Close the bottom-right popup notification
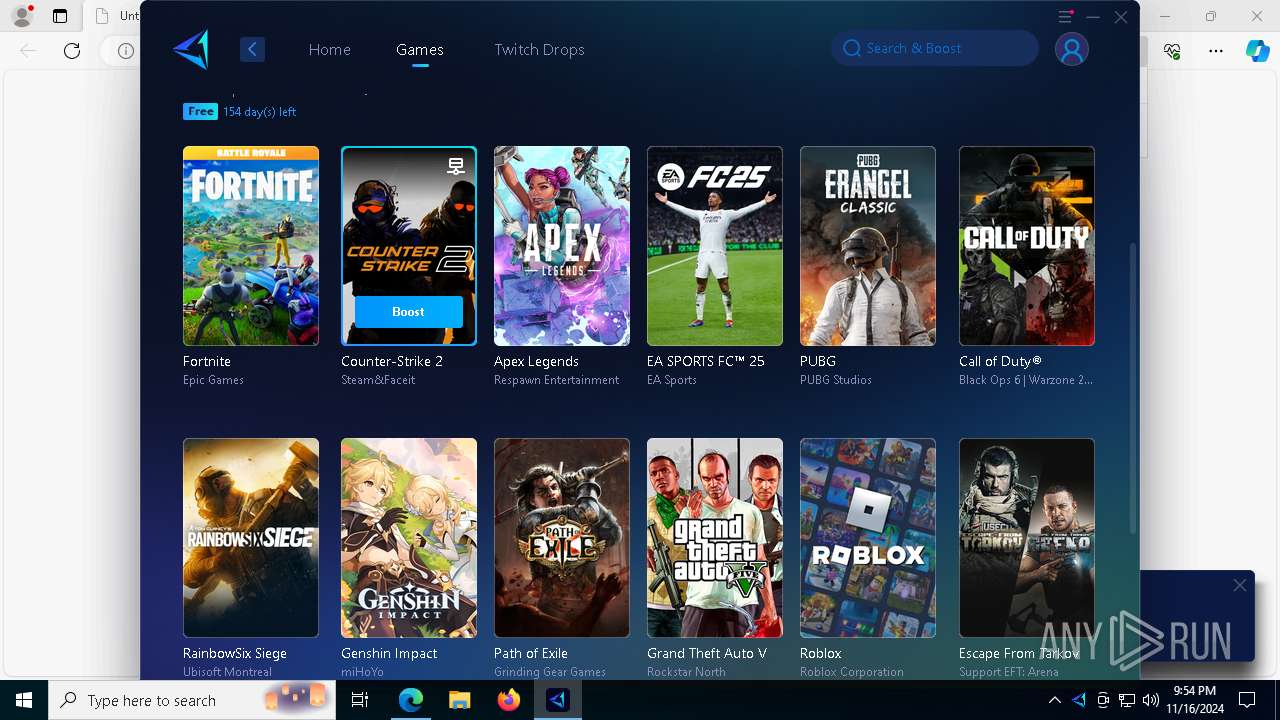Image resolution: width=1280 pixels, height=720 pixels. point(1240,585)
